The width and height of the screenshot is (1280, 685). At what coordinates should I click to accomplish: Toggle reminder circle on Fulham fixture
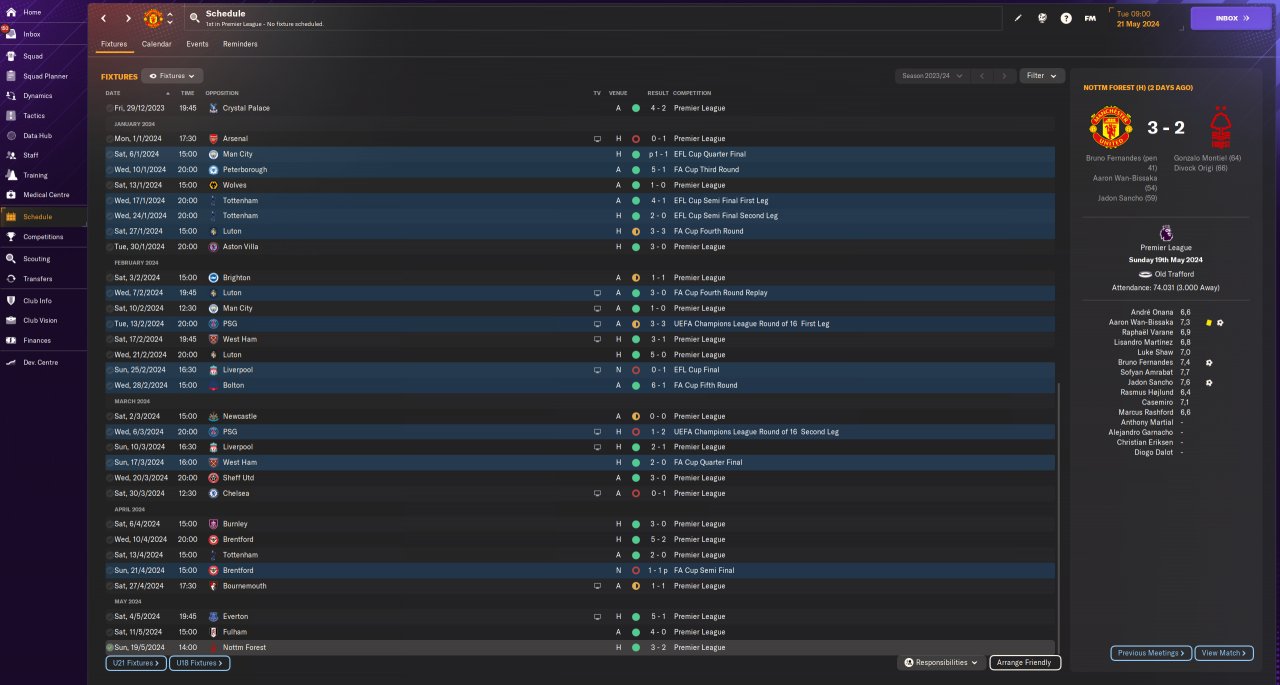point(109,632)
